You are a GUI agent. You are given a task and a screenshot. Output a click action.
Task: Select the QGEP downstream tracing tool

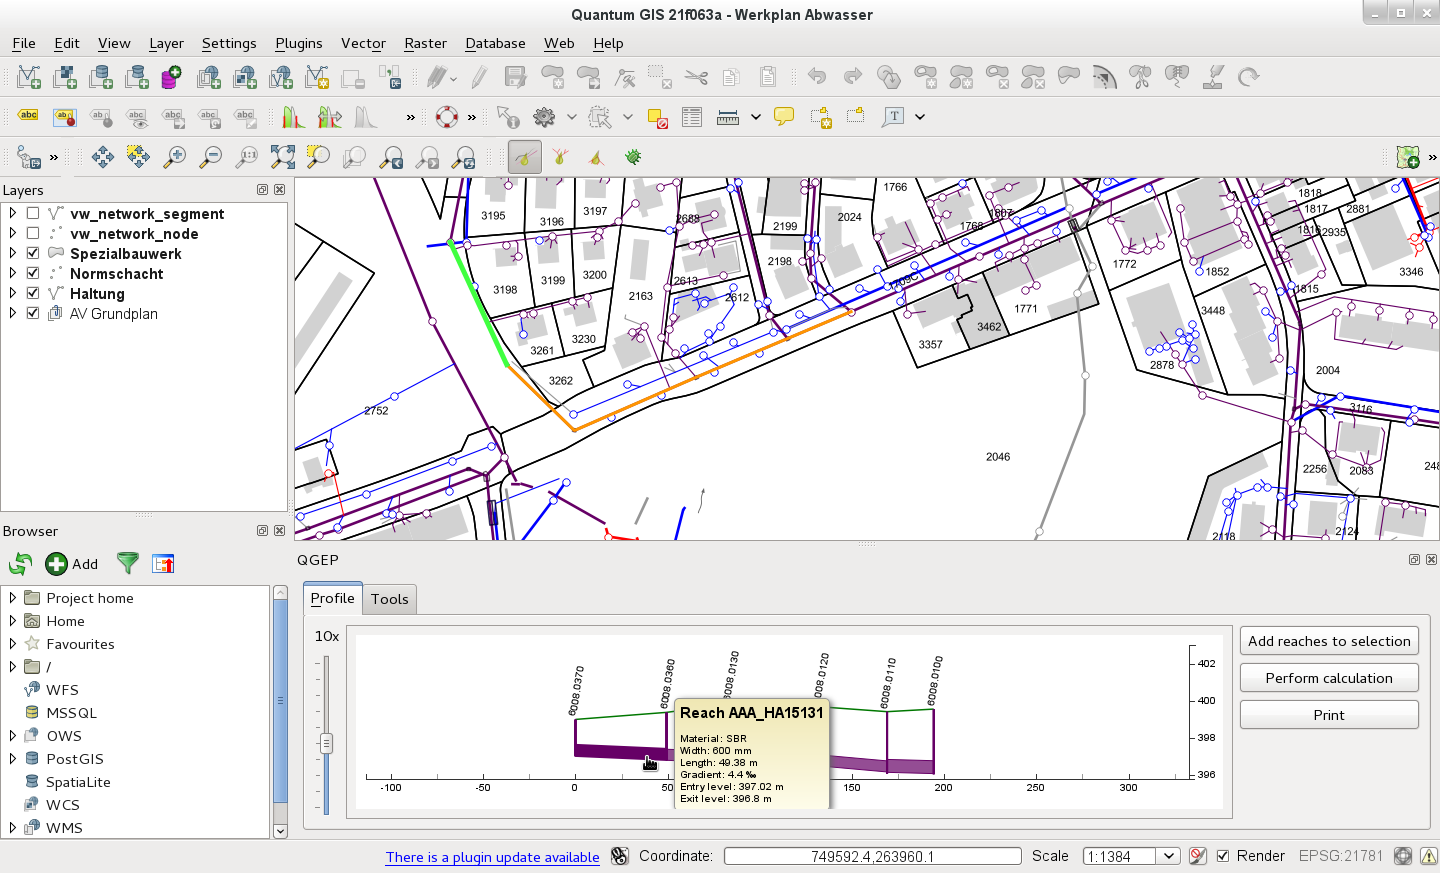point(596,157)
